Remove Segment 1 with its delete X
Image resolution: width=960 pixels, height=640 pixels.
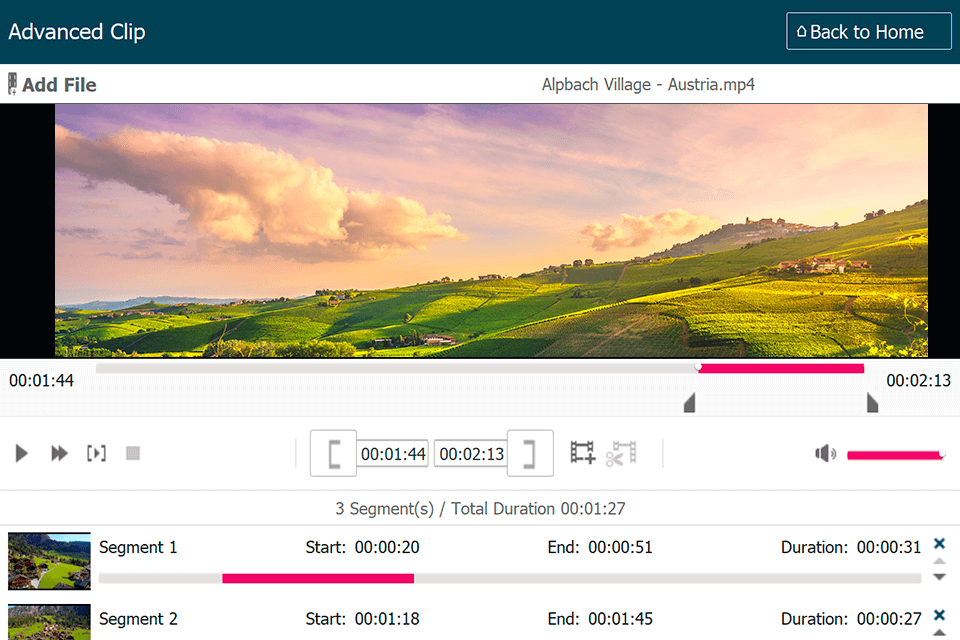pyautogui.click(x=939, y=543)
